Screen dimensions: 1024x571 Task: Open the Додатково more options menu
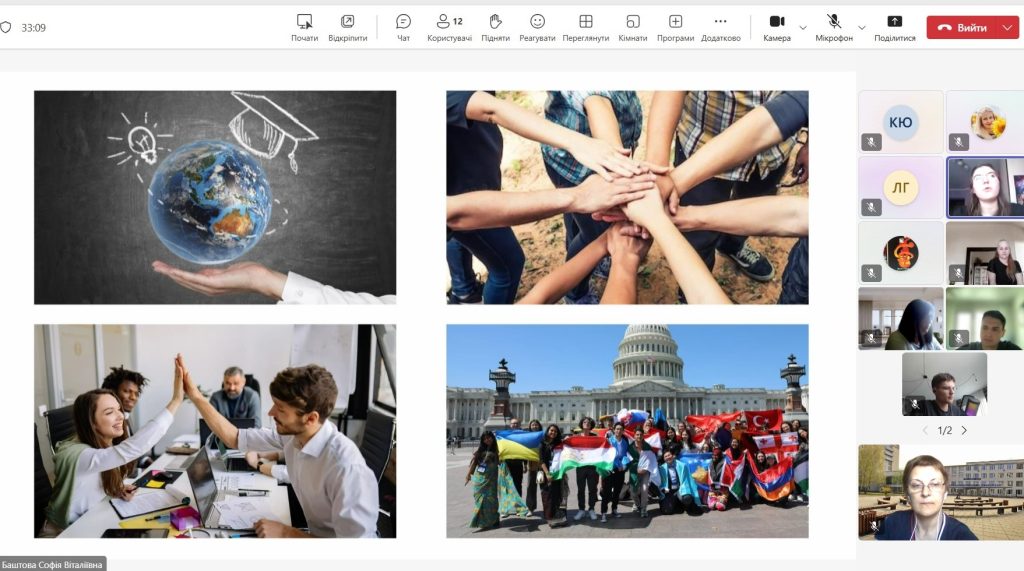point(720,27)
